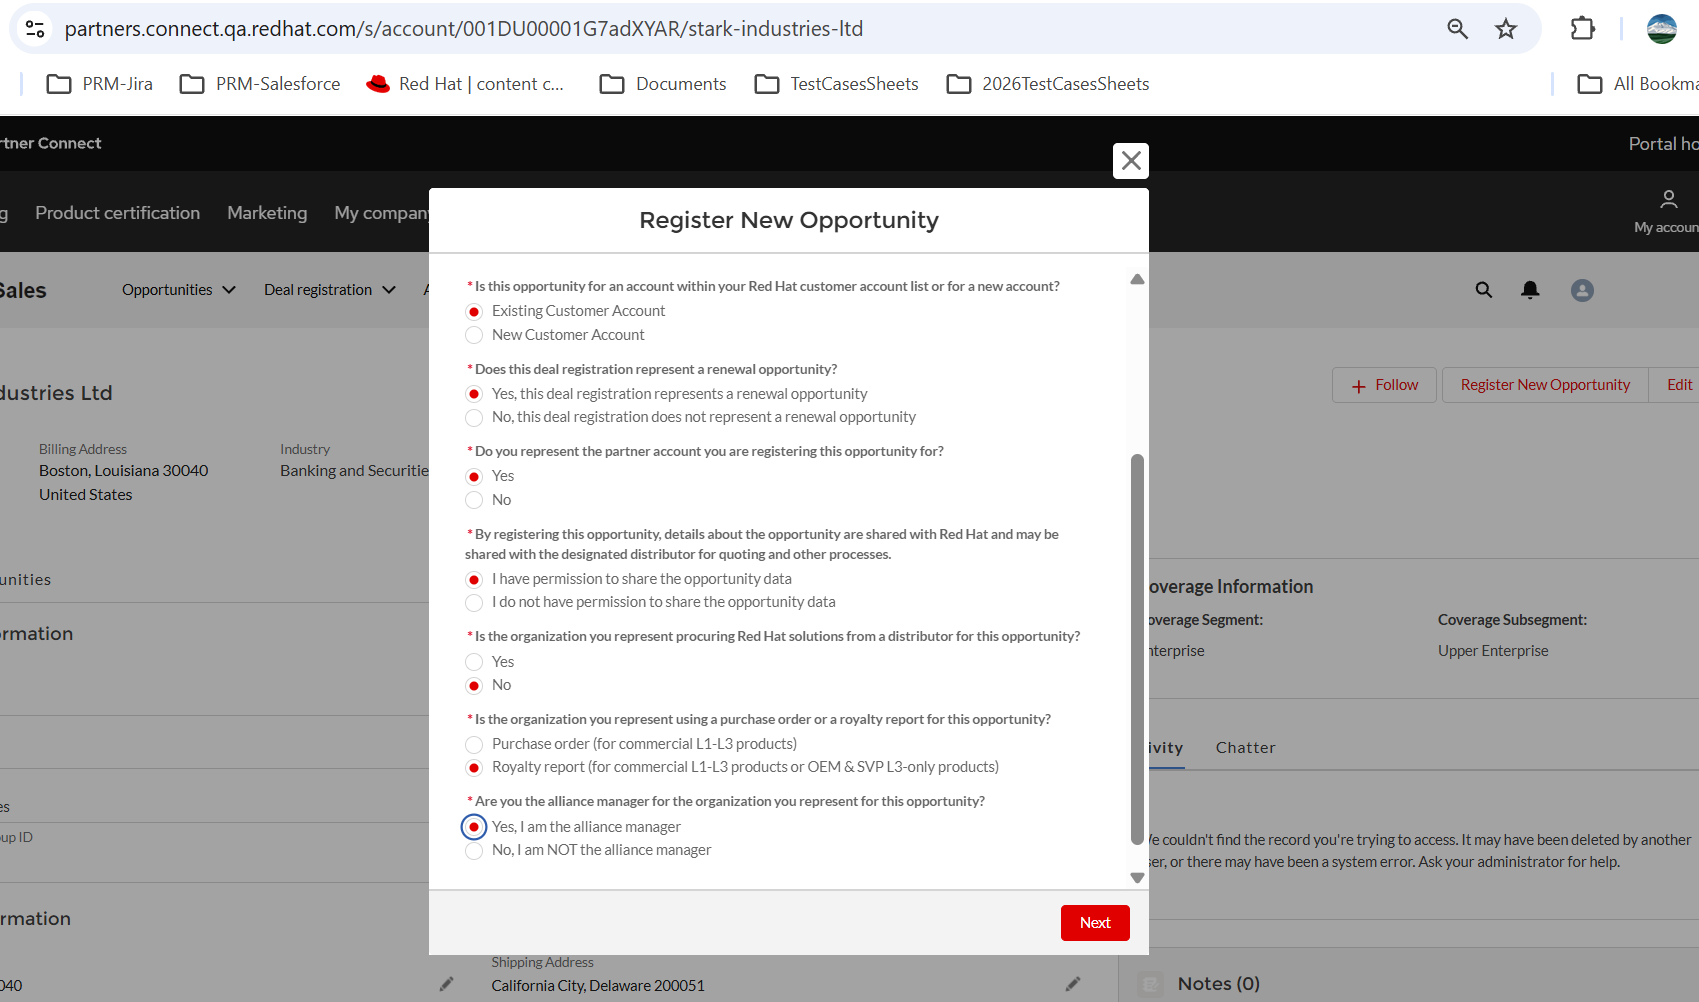Open the Documents bookmark folder
The height and width of the screenshot is (1002, 1699).
point(663,84)
